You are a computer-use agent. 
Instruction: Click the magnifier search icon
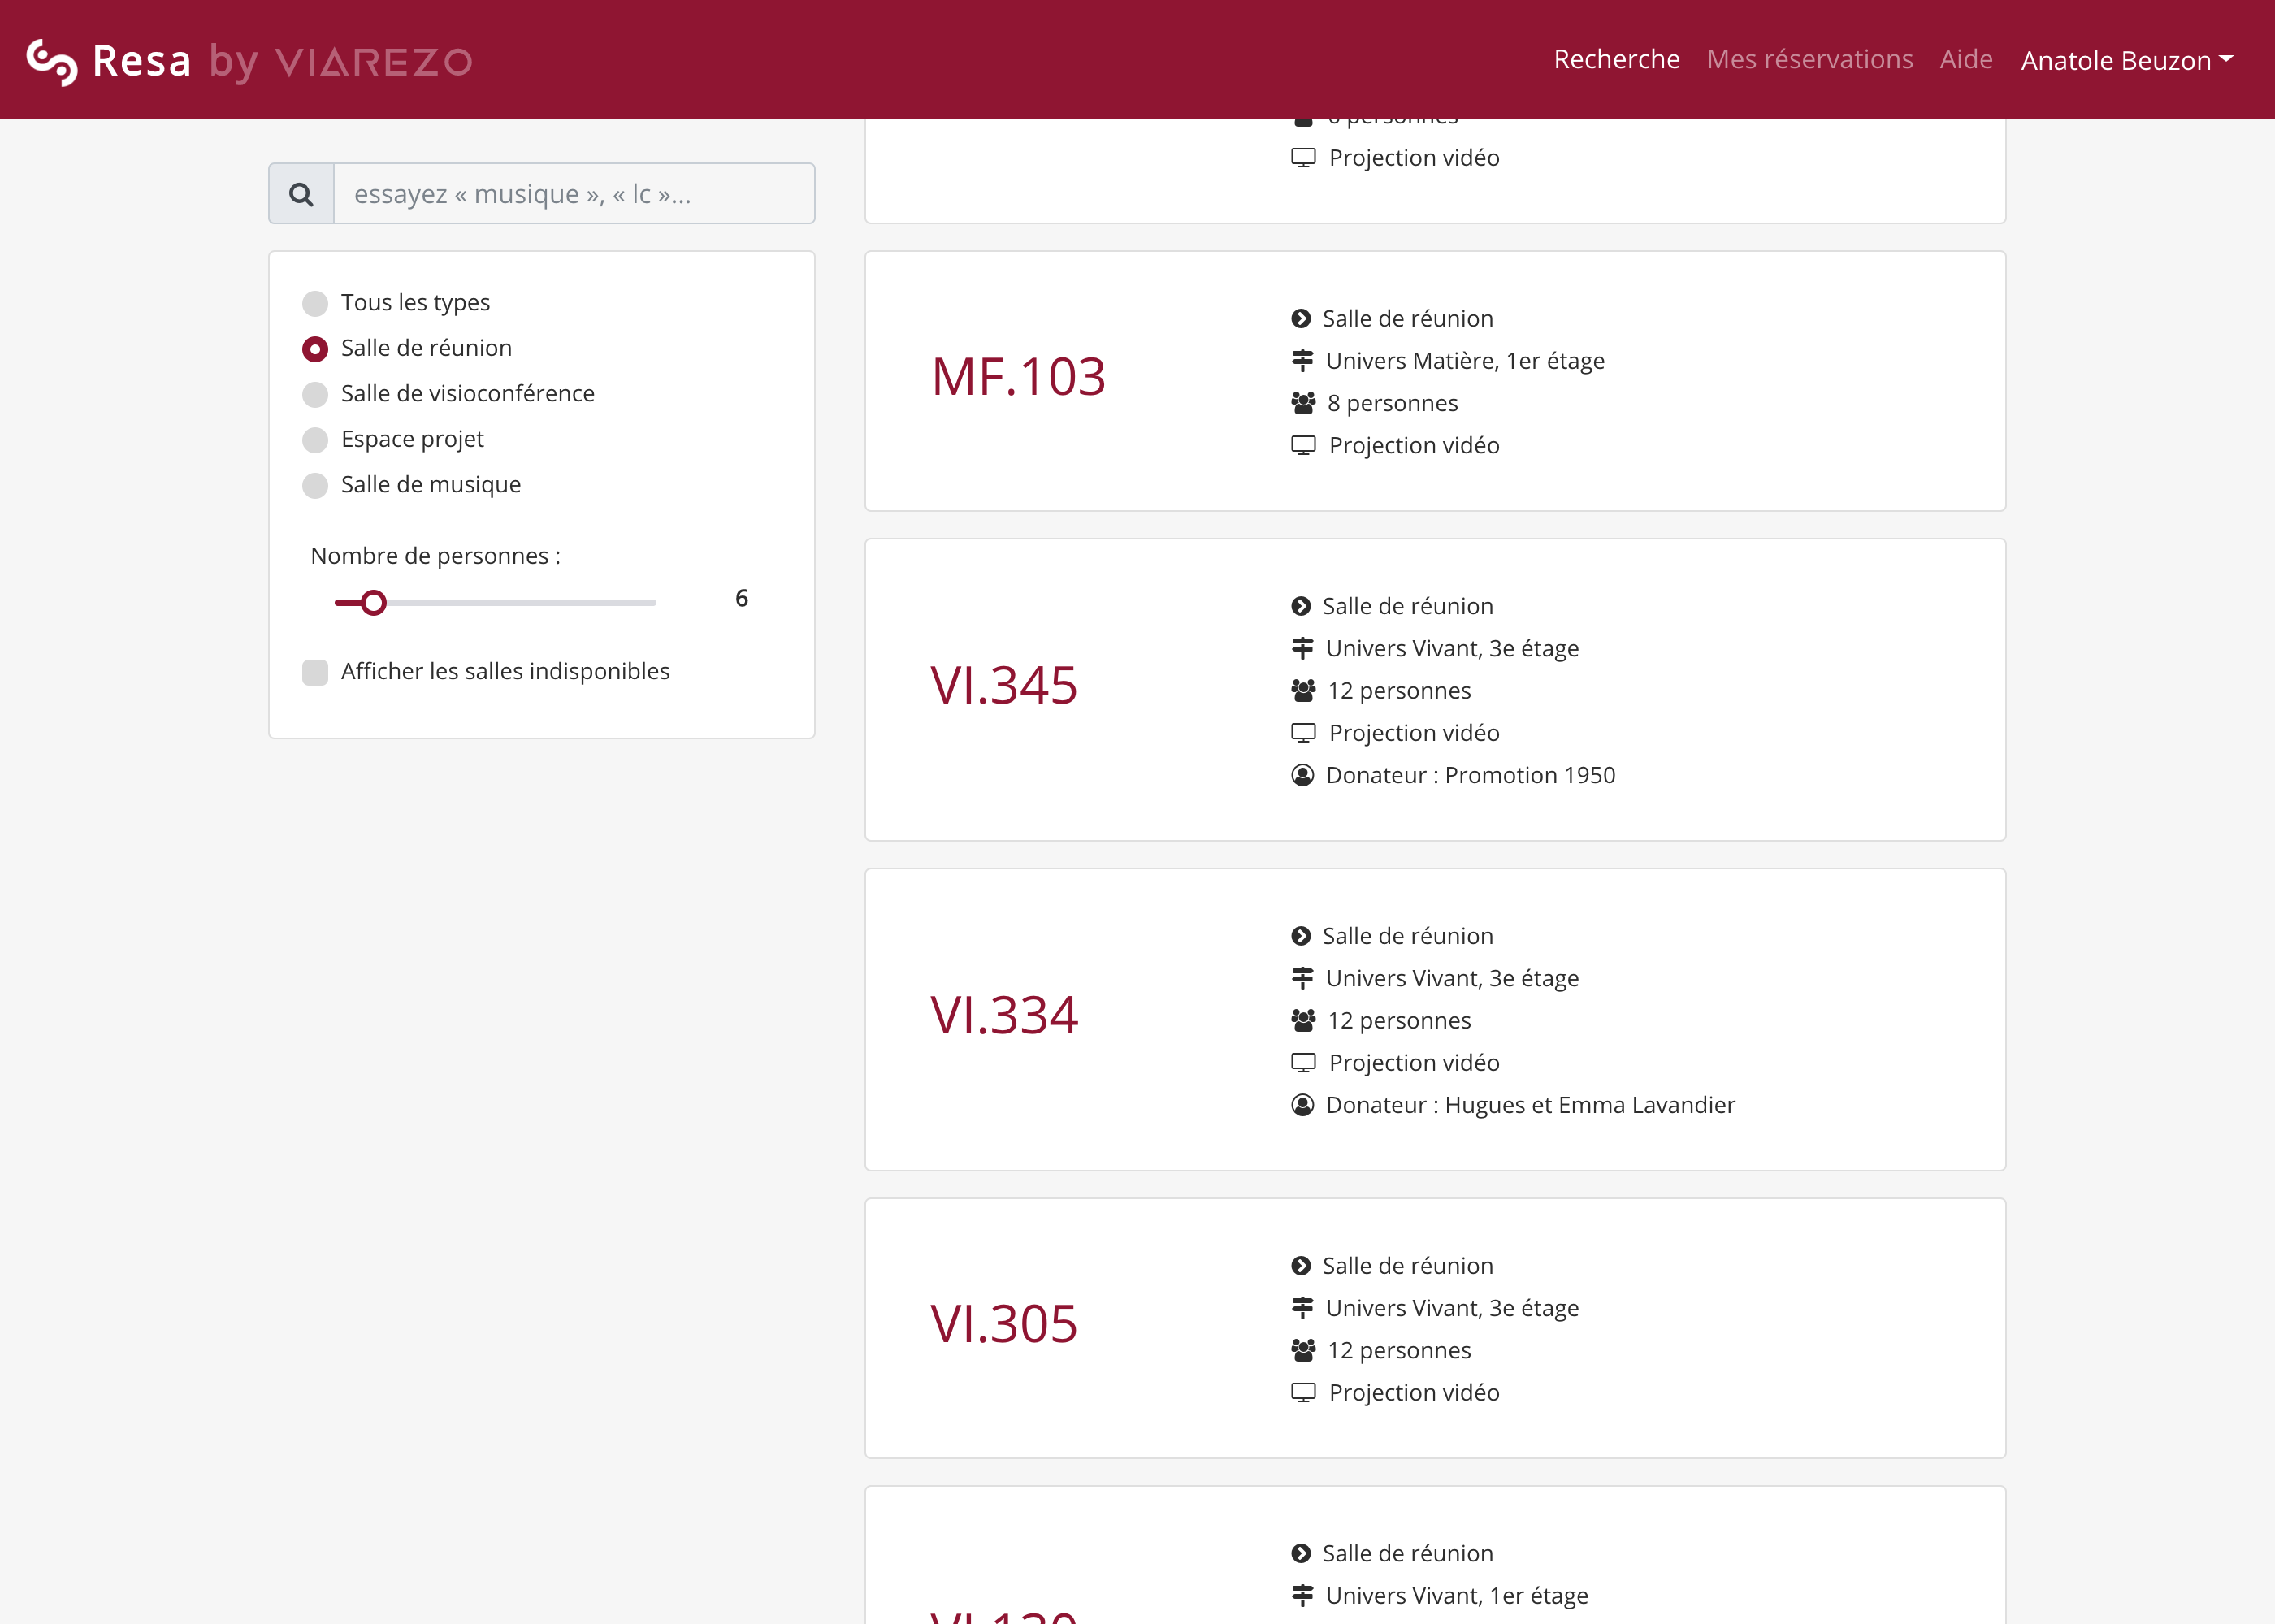point(301,194)
